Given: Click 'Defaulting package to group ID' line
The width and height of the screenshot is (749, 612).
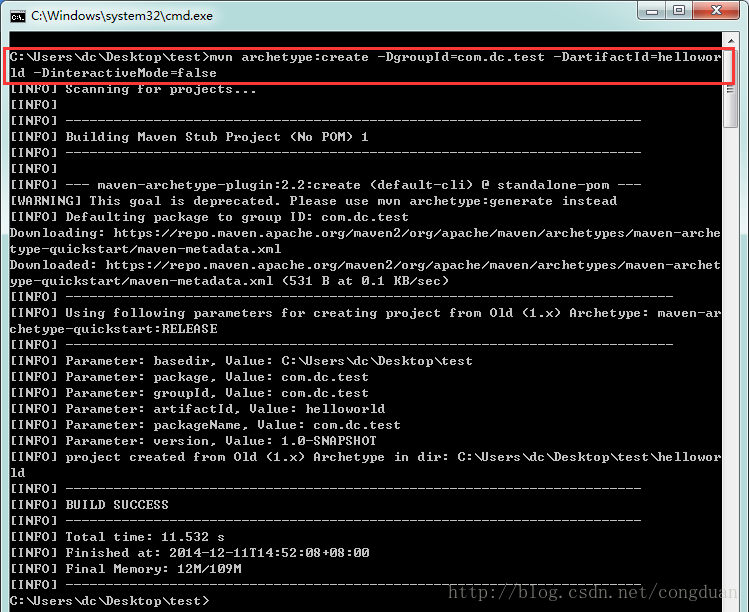Looking at the screenshot, I should [x=209, y=217].
